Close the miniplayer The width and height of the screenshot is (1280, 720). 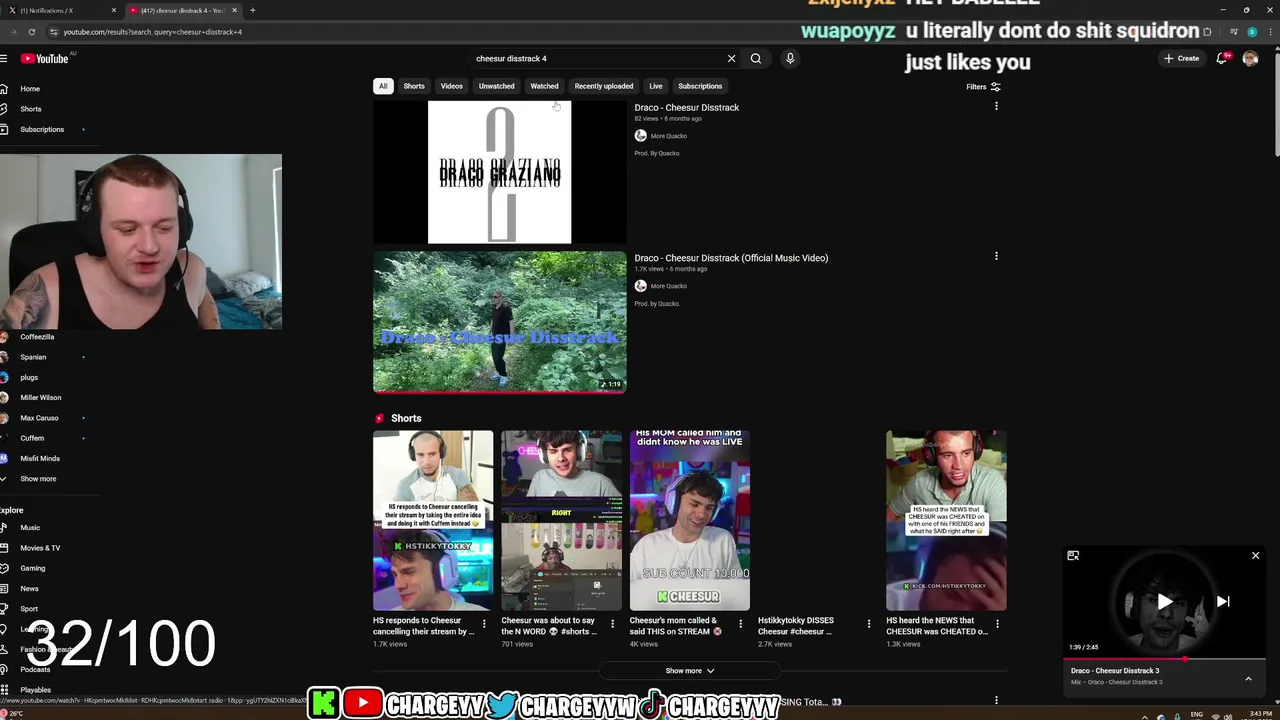(1256, 556)
